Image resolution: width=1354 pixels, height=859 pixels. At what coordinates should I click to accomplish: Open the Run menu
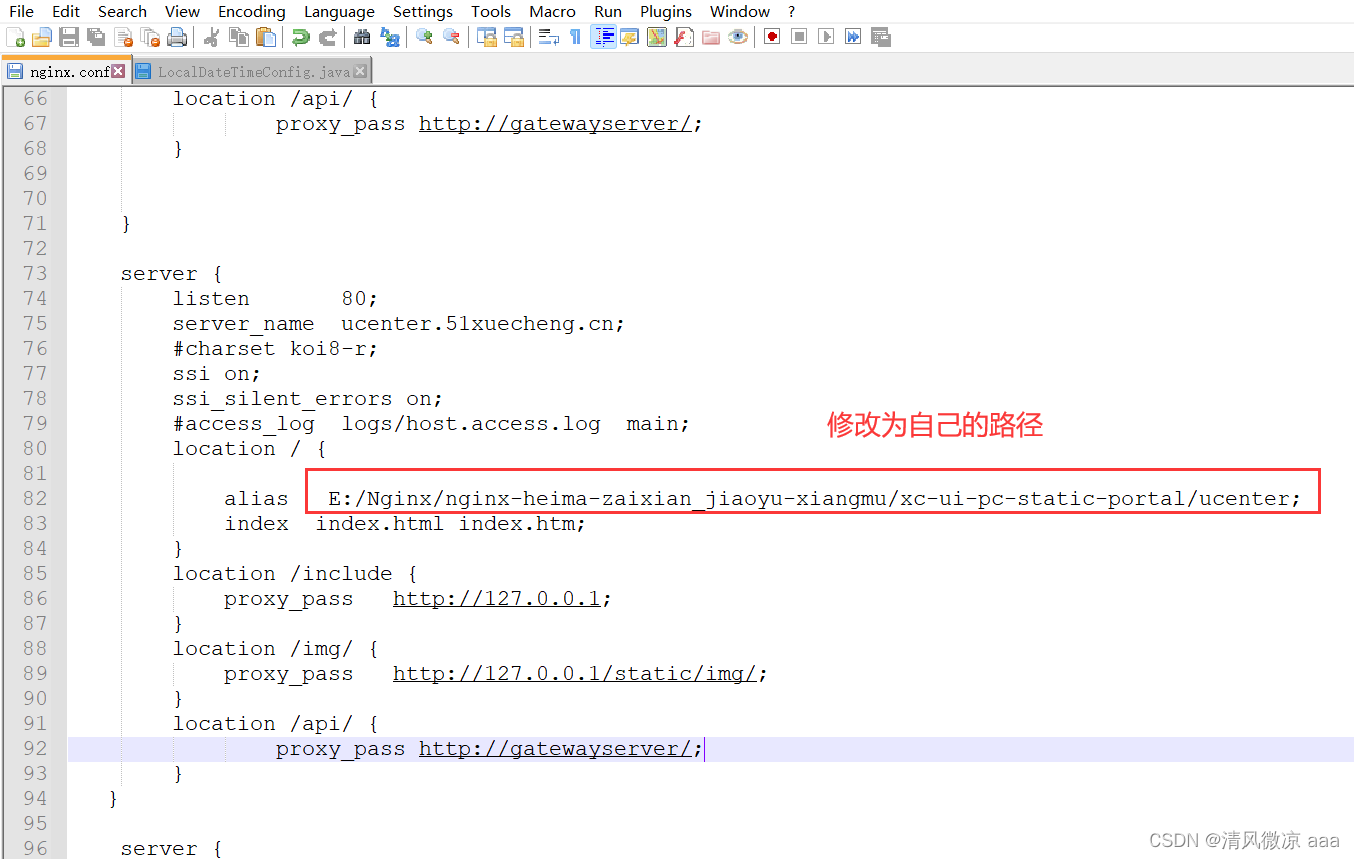coord(608,12)
